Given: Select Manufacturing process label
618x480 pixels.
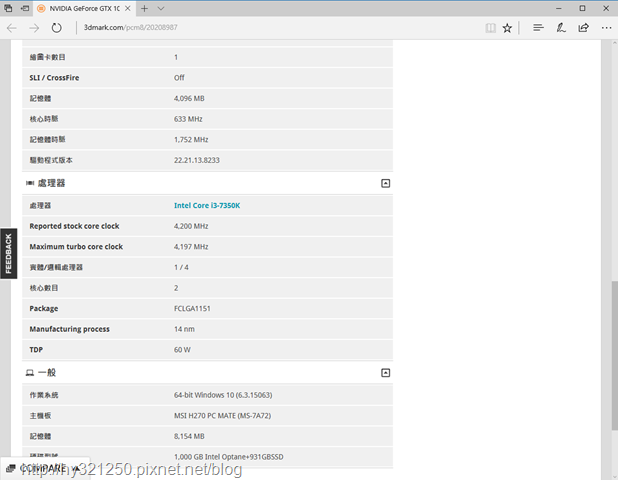Looking at the screenshot, I should coord(70,329).
